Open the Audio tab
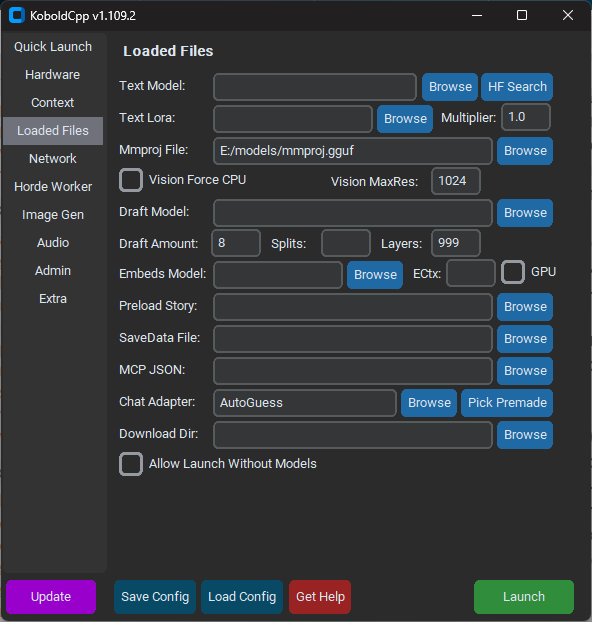This screenshot has width=592, height=622. point(53,242)
